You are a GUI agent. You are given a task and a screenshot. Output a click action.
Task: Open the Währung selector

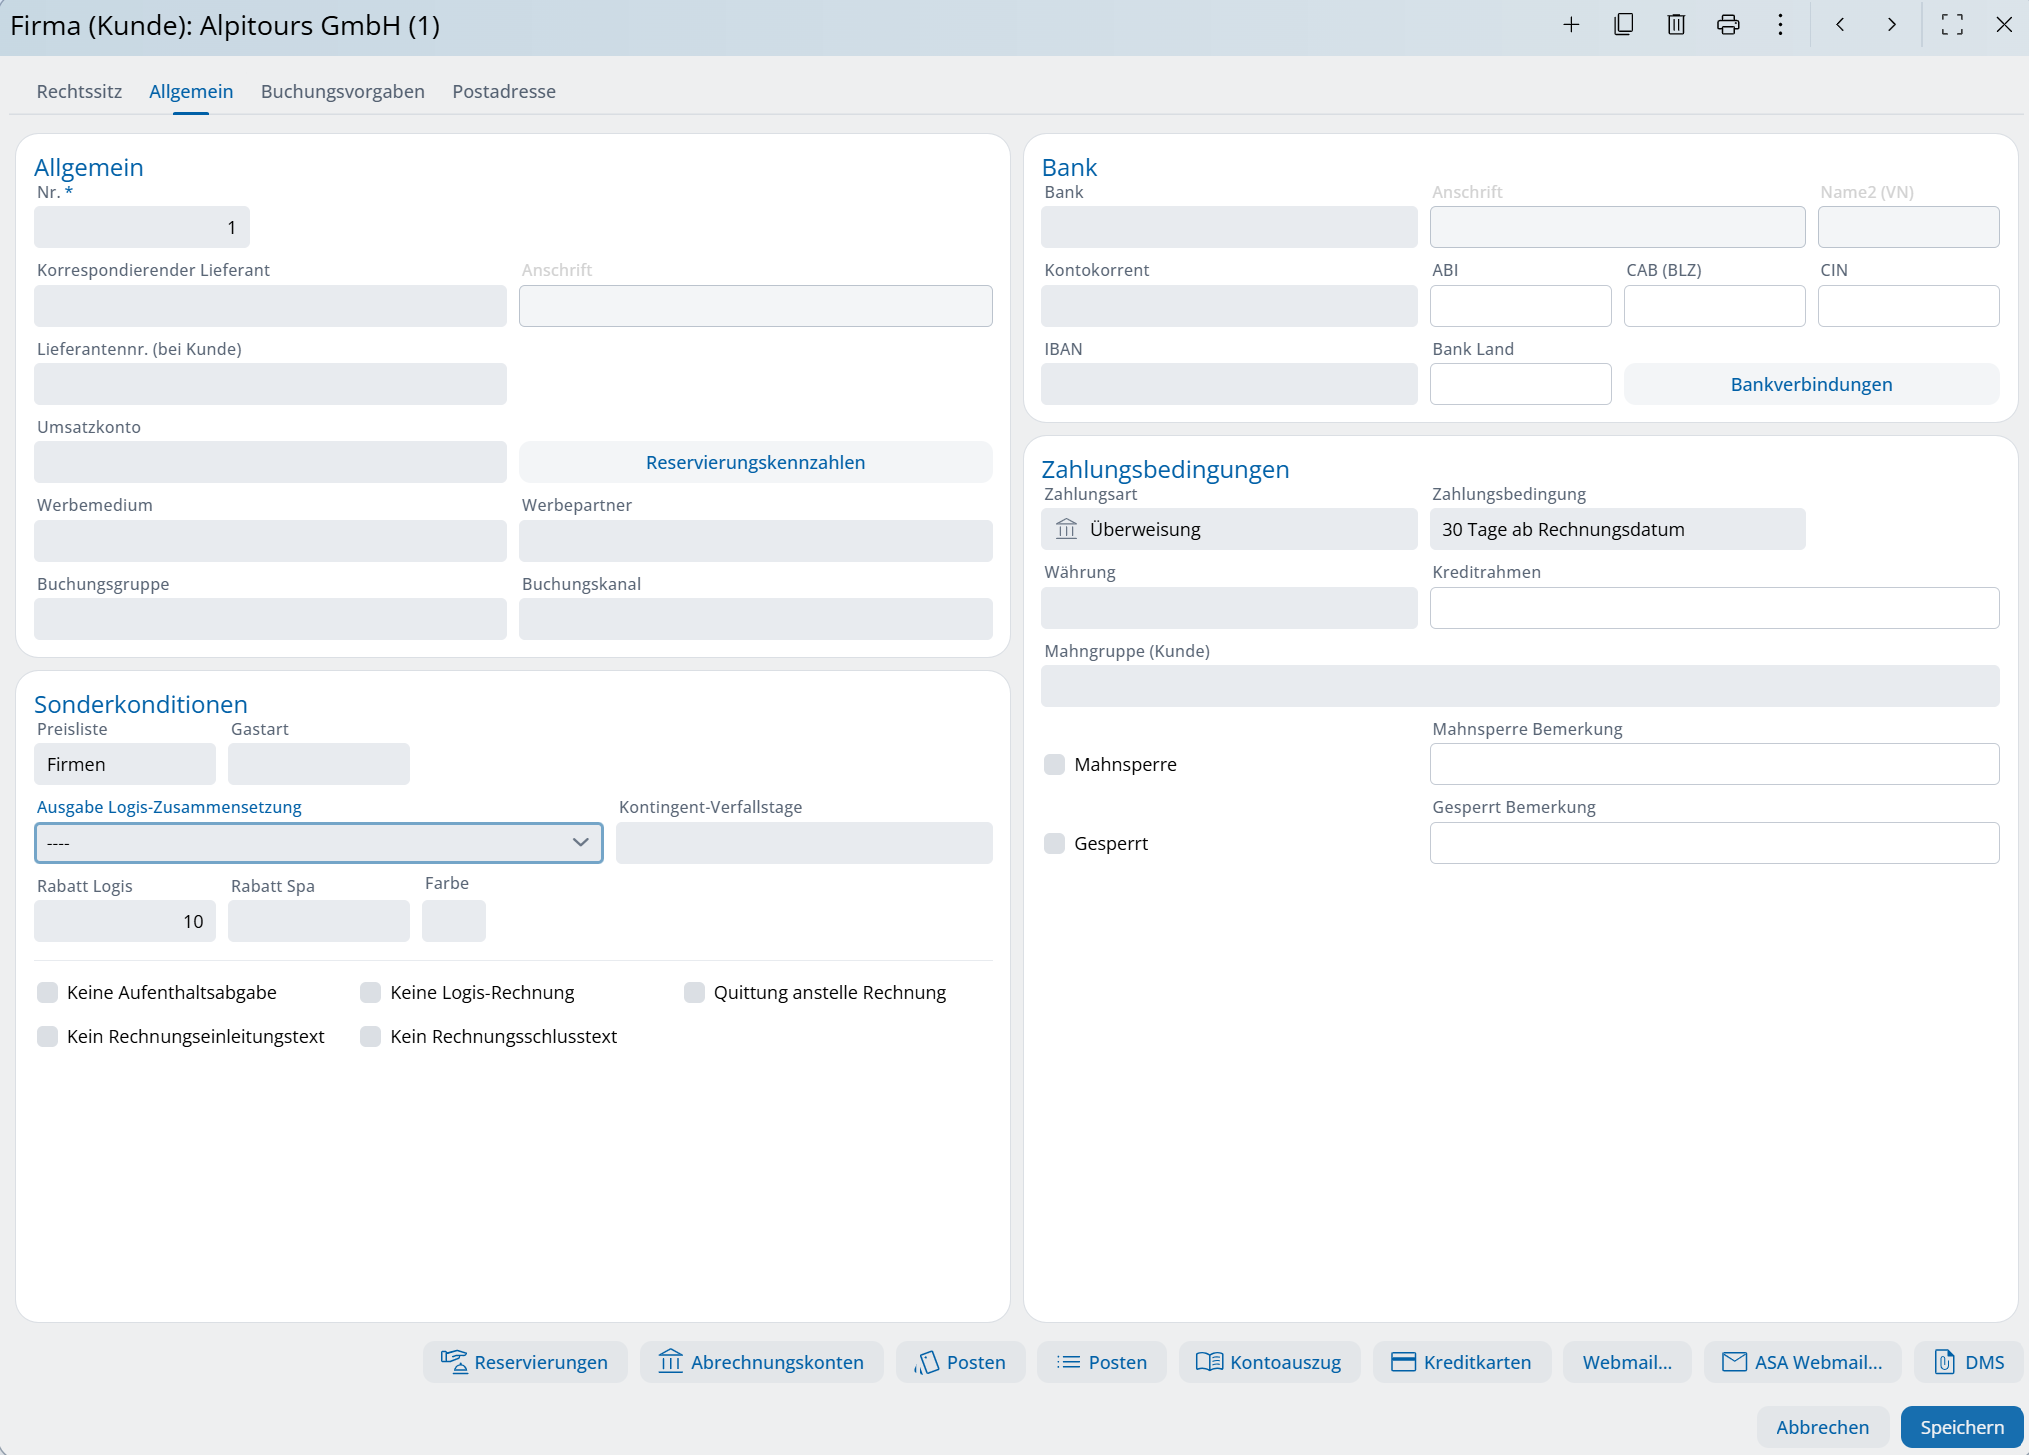click(x=1229, y=608)
